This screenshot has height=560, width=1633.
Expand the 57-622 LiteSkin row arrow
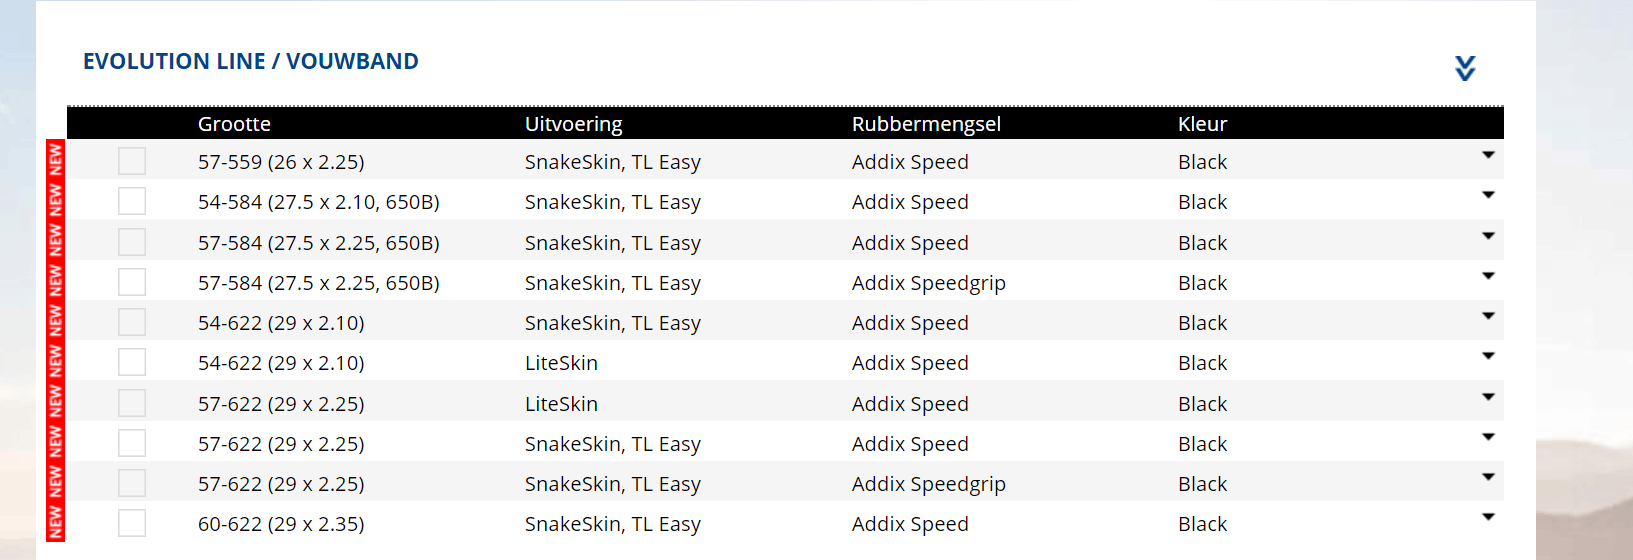1488,397
